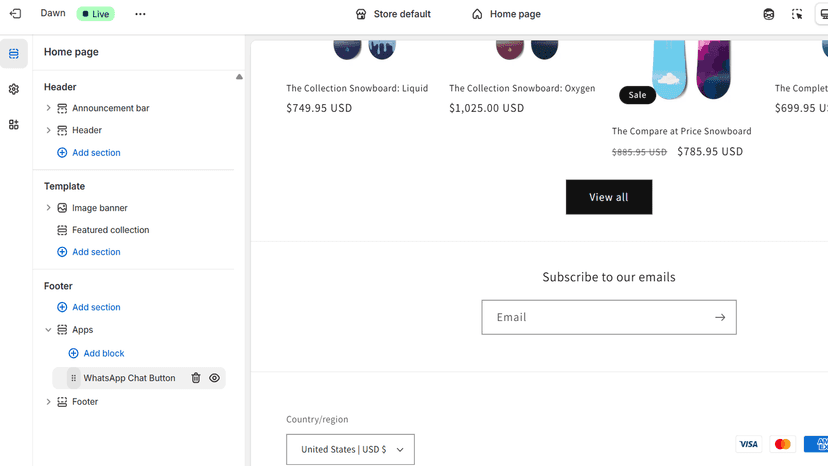Add block to Apps section
Image resolution: width=828 pixels, height=466 pixels.
pyautogui.click(x=97, y=353)
